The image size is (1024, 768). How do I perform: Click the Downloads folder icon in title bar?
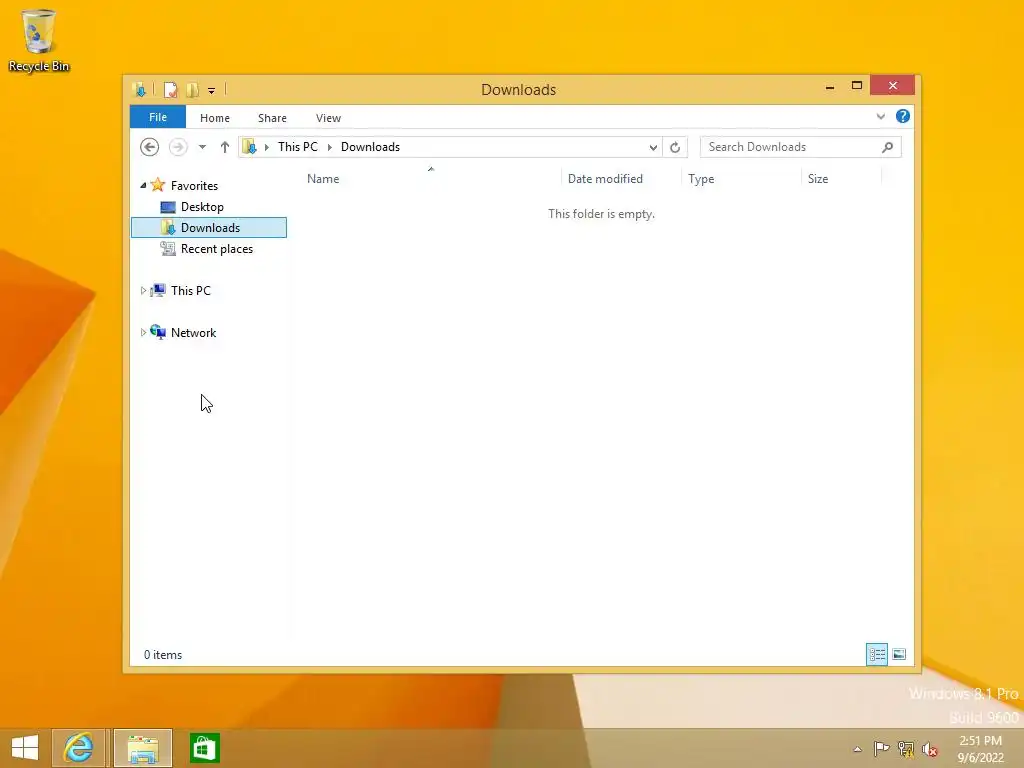tap(139, 89)
